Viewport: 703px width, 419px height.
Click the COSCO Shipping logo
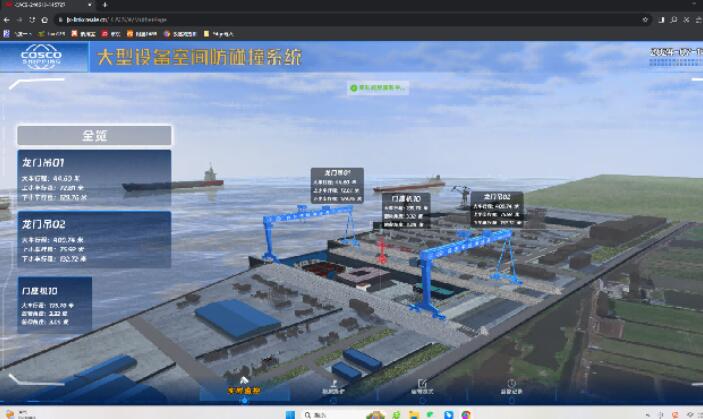tap(41, 57)
